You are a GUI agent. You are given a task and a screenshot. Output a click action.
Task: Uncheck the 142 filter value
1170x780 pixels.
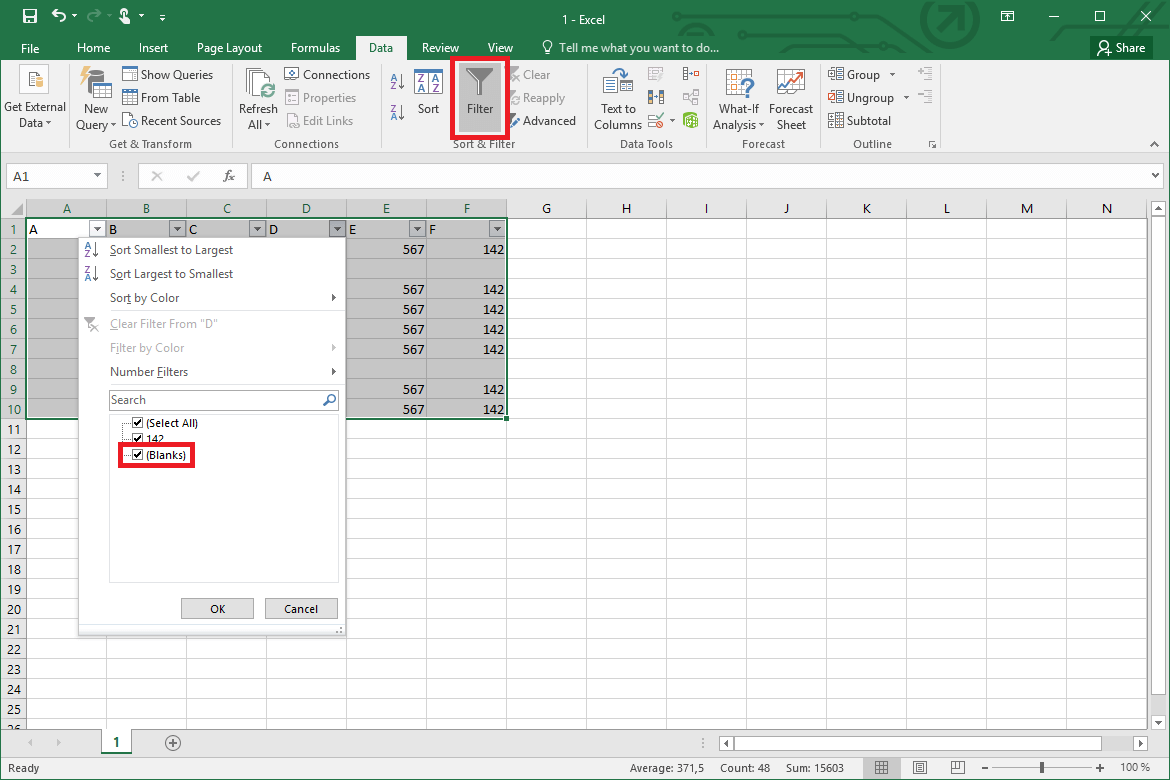pos(137,438)
